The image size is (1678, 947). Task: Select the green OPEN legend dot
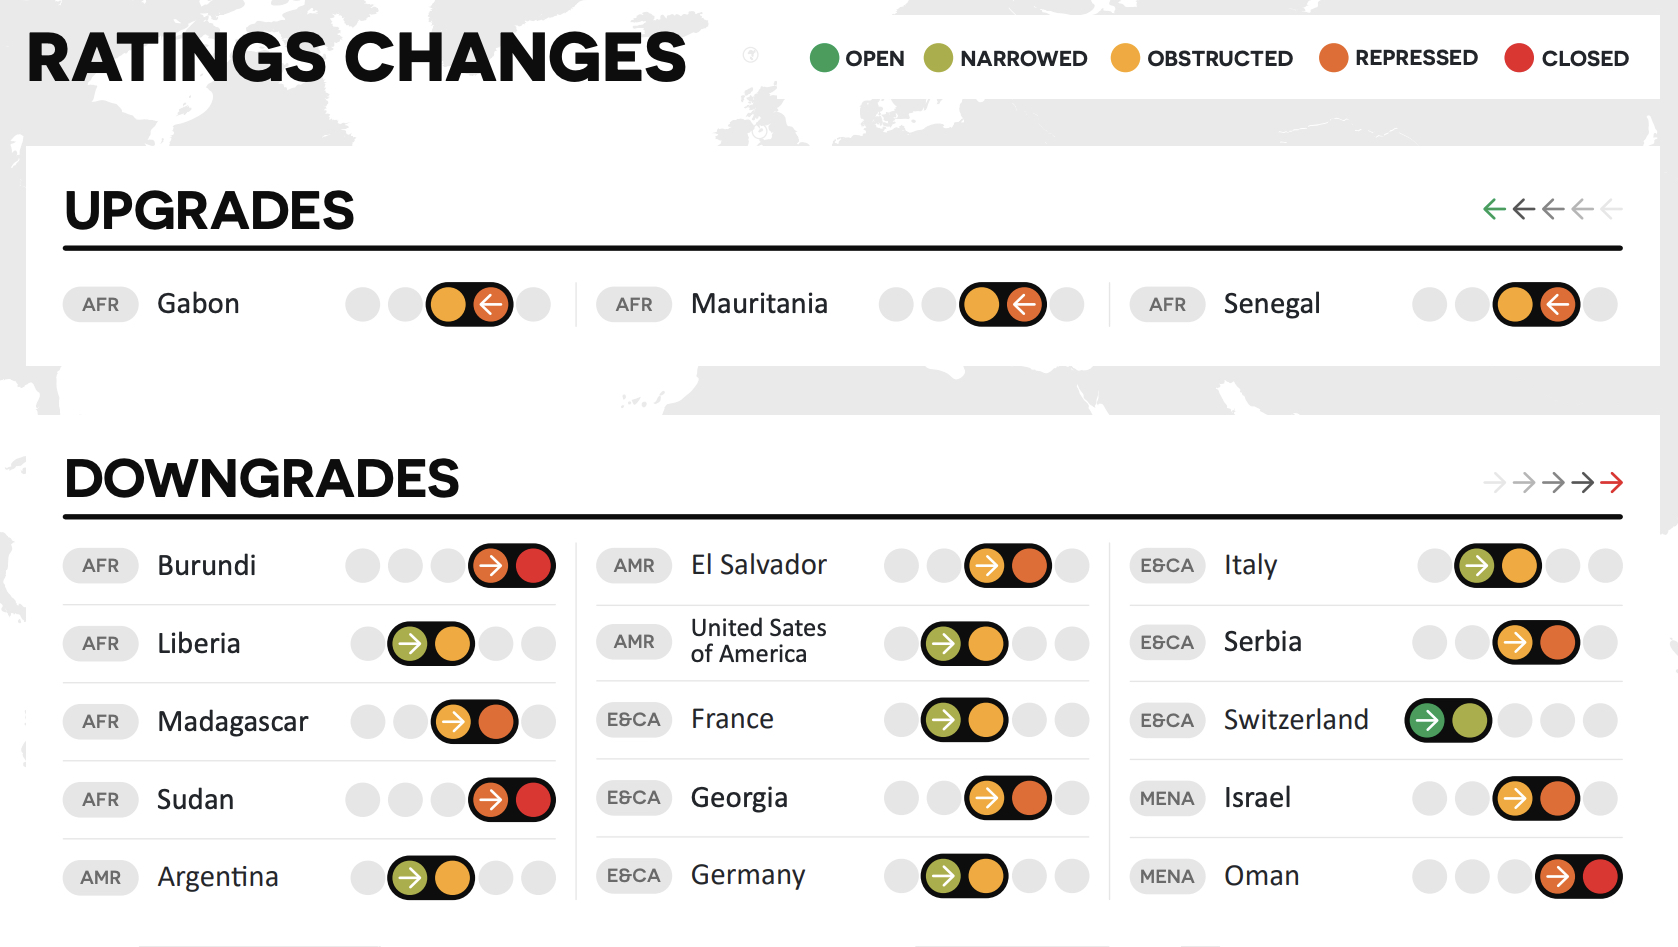point(824,58)
